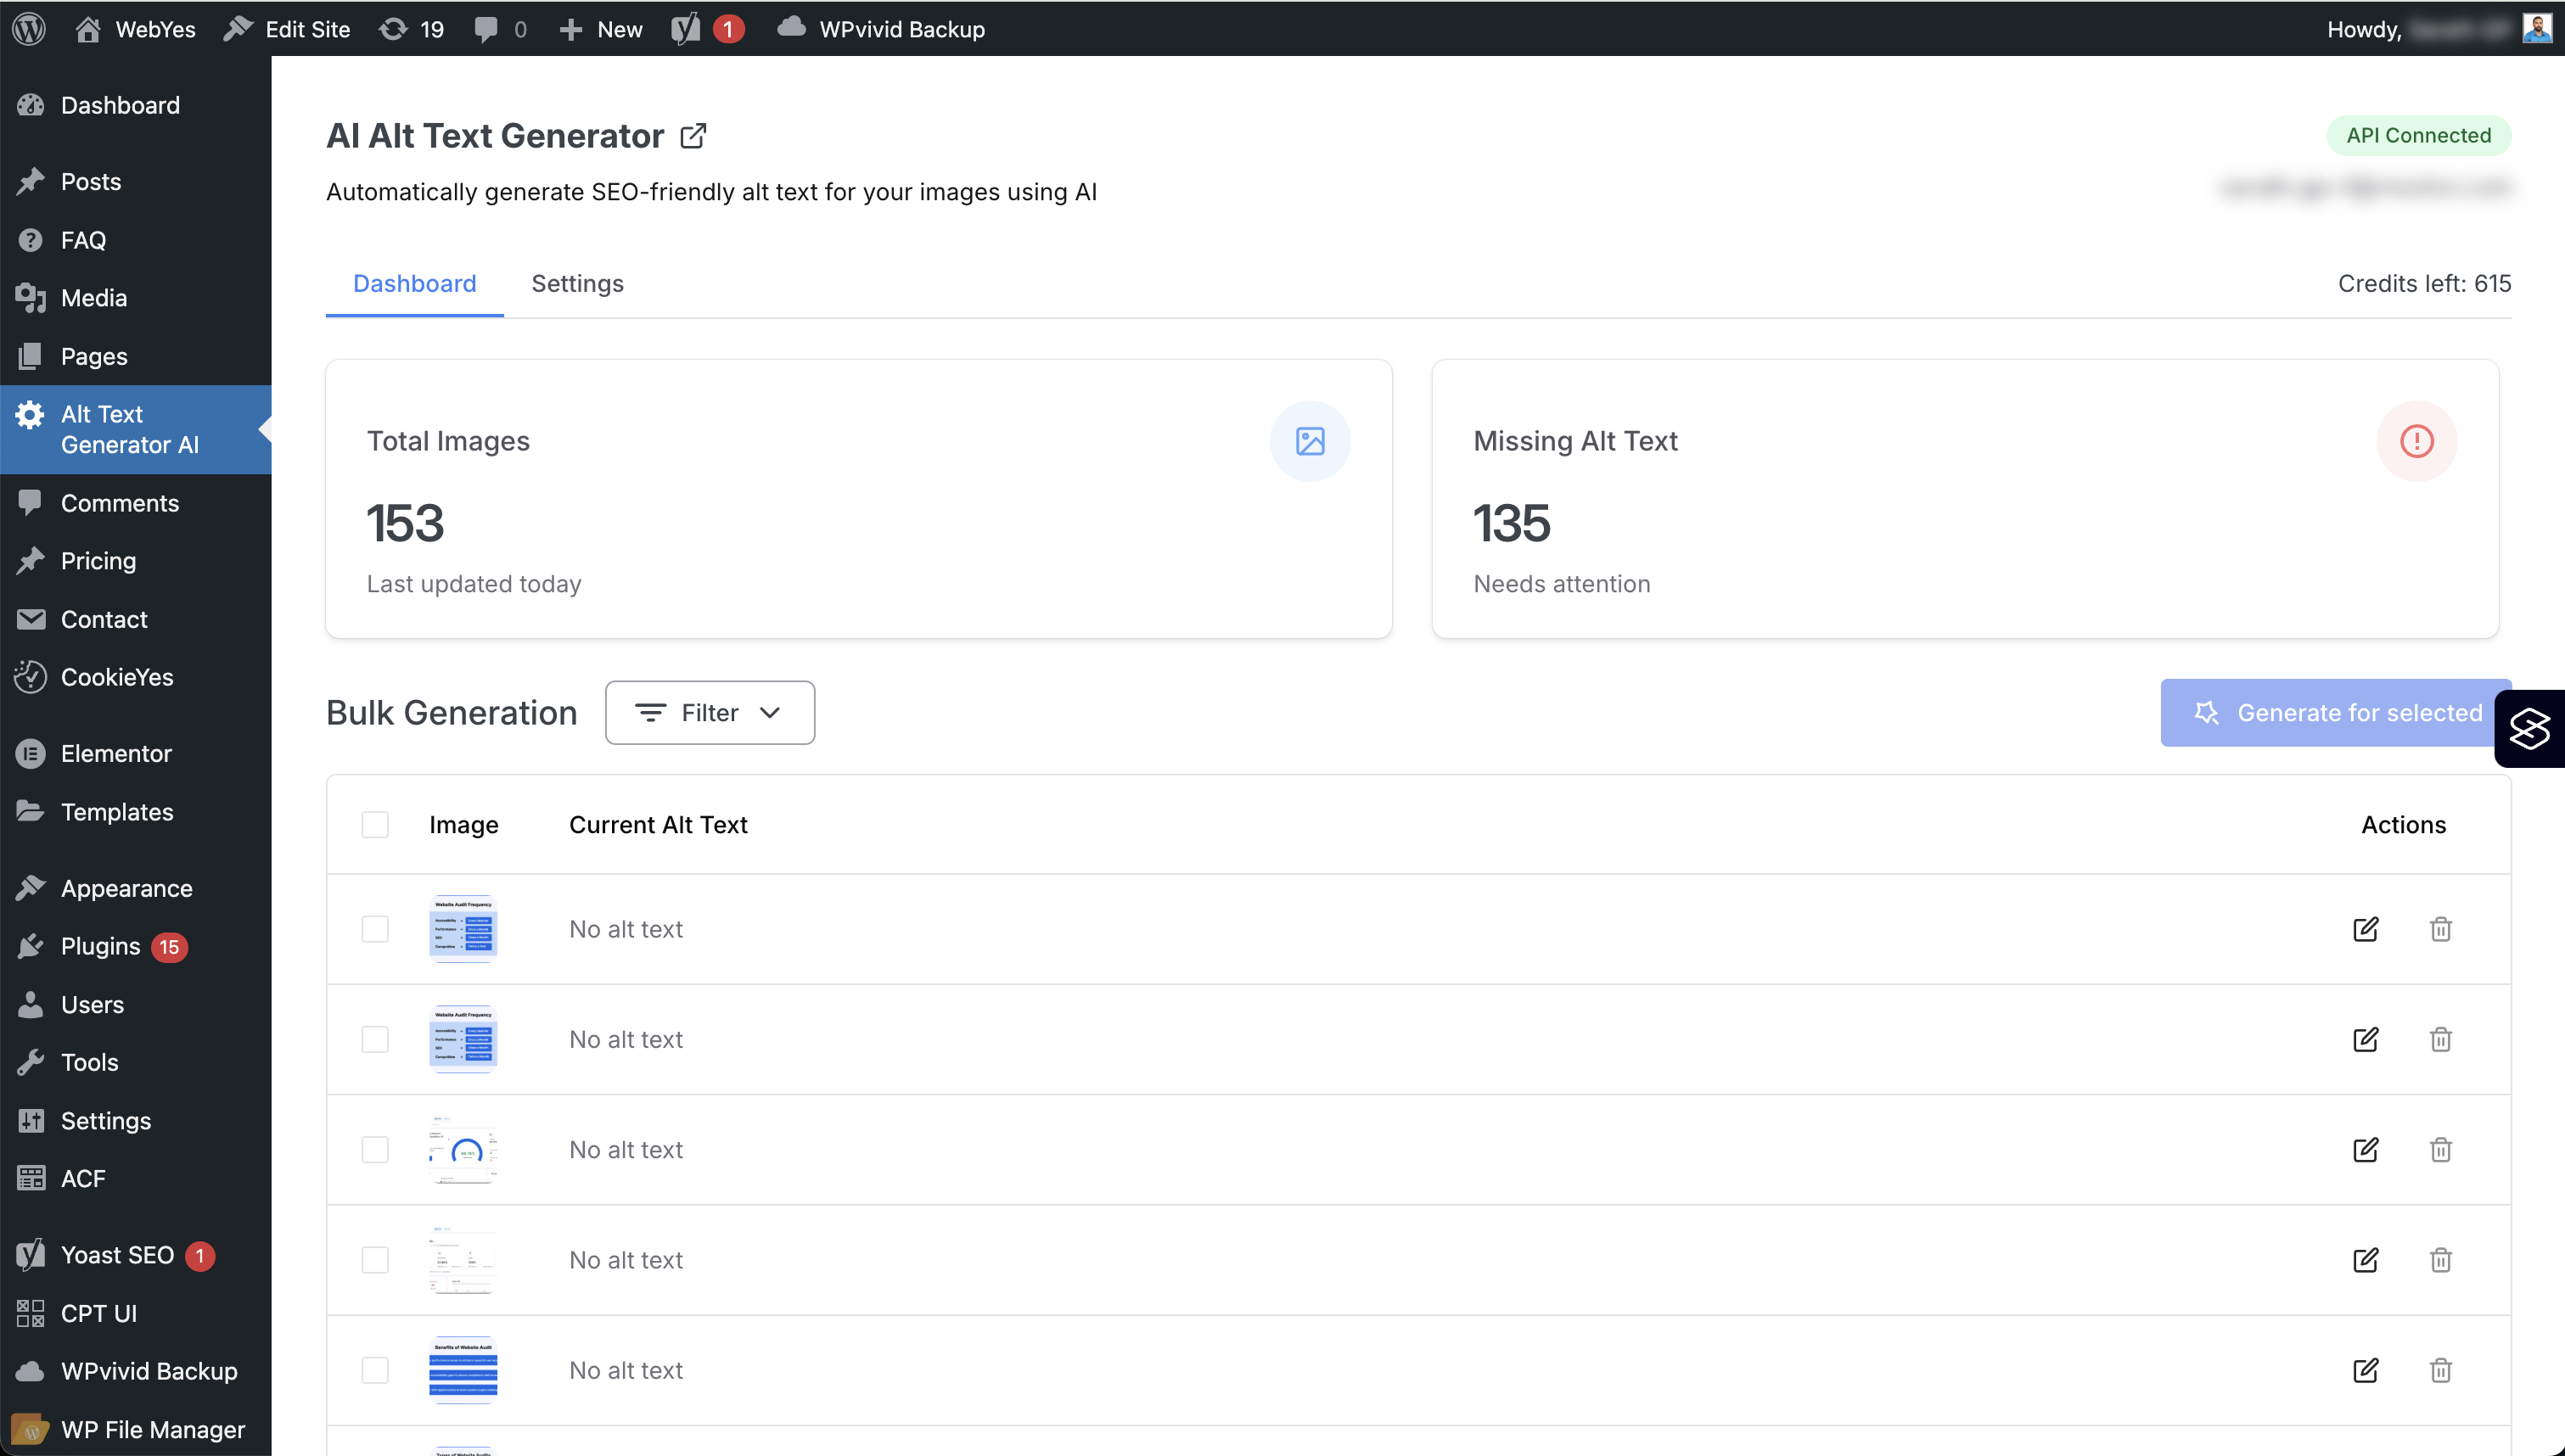The height and width of the screenshot is (1456, 2565).
Task: Open FAQ in the sidebar
Action: click(136, 240)
